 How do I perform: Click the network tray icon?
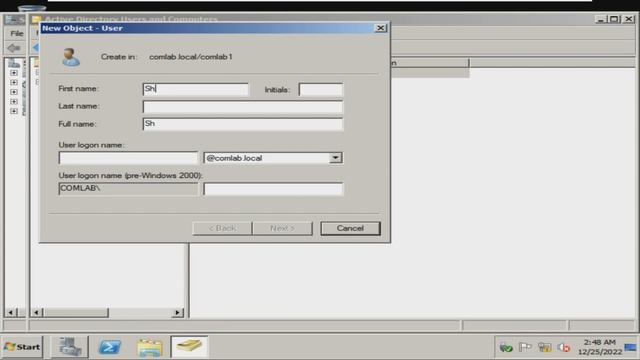(544, 347)
